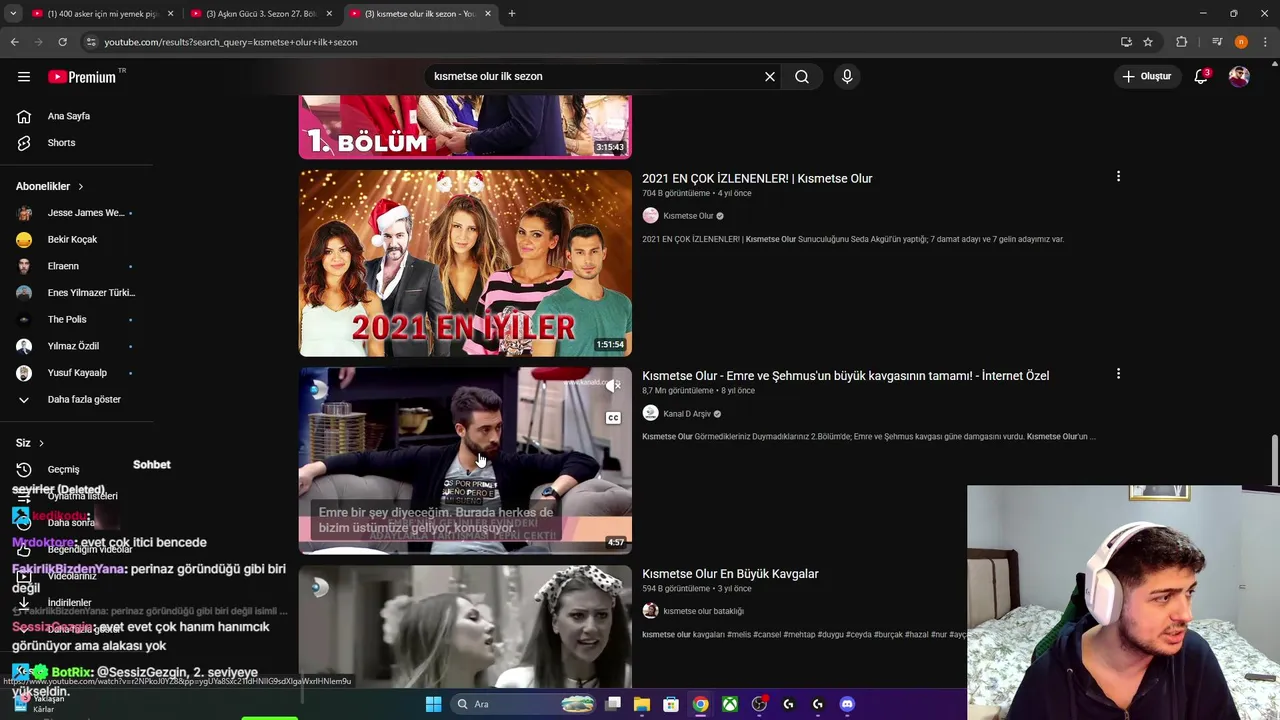Open the YouTube hamburger guide menu
This screenshot has width=1280, height=720.
[24, 76]
